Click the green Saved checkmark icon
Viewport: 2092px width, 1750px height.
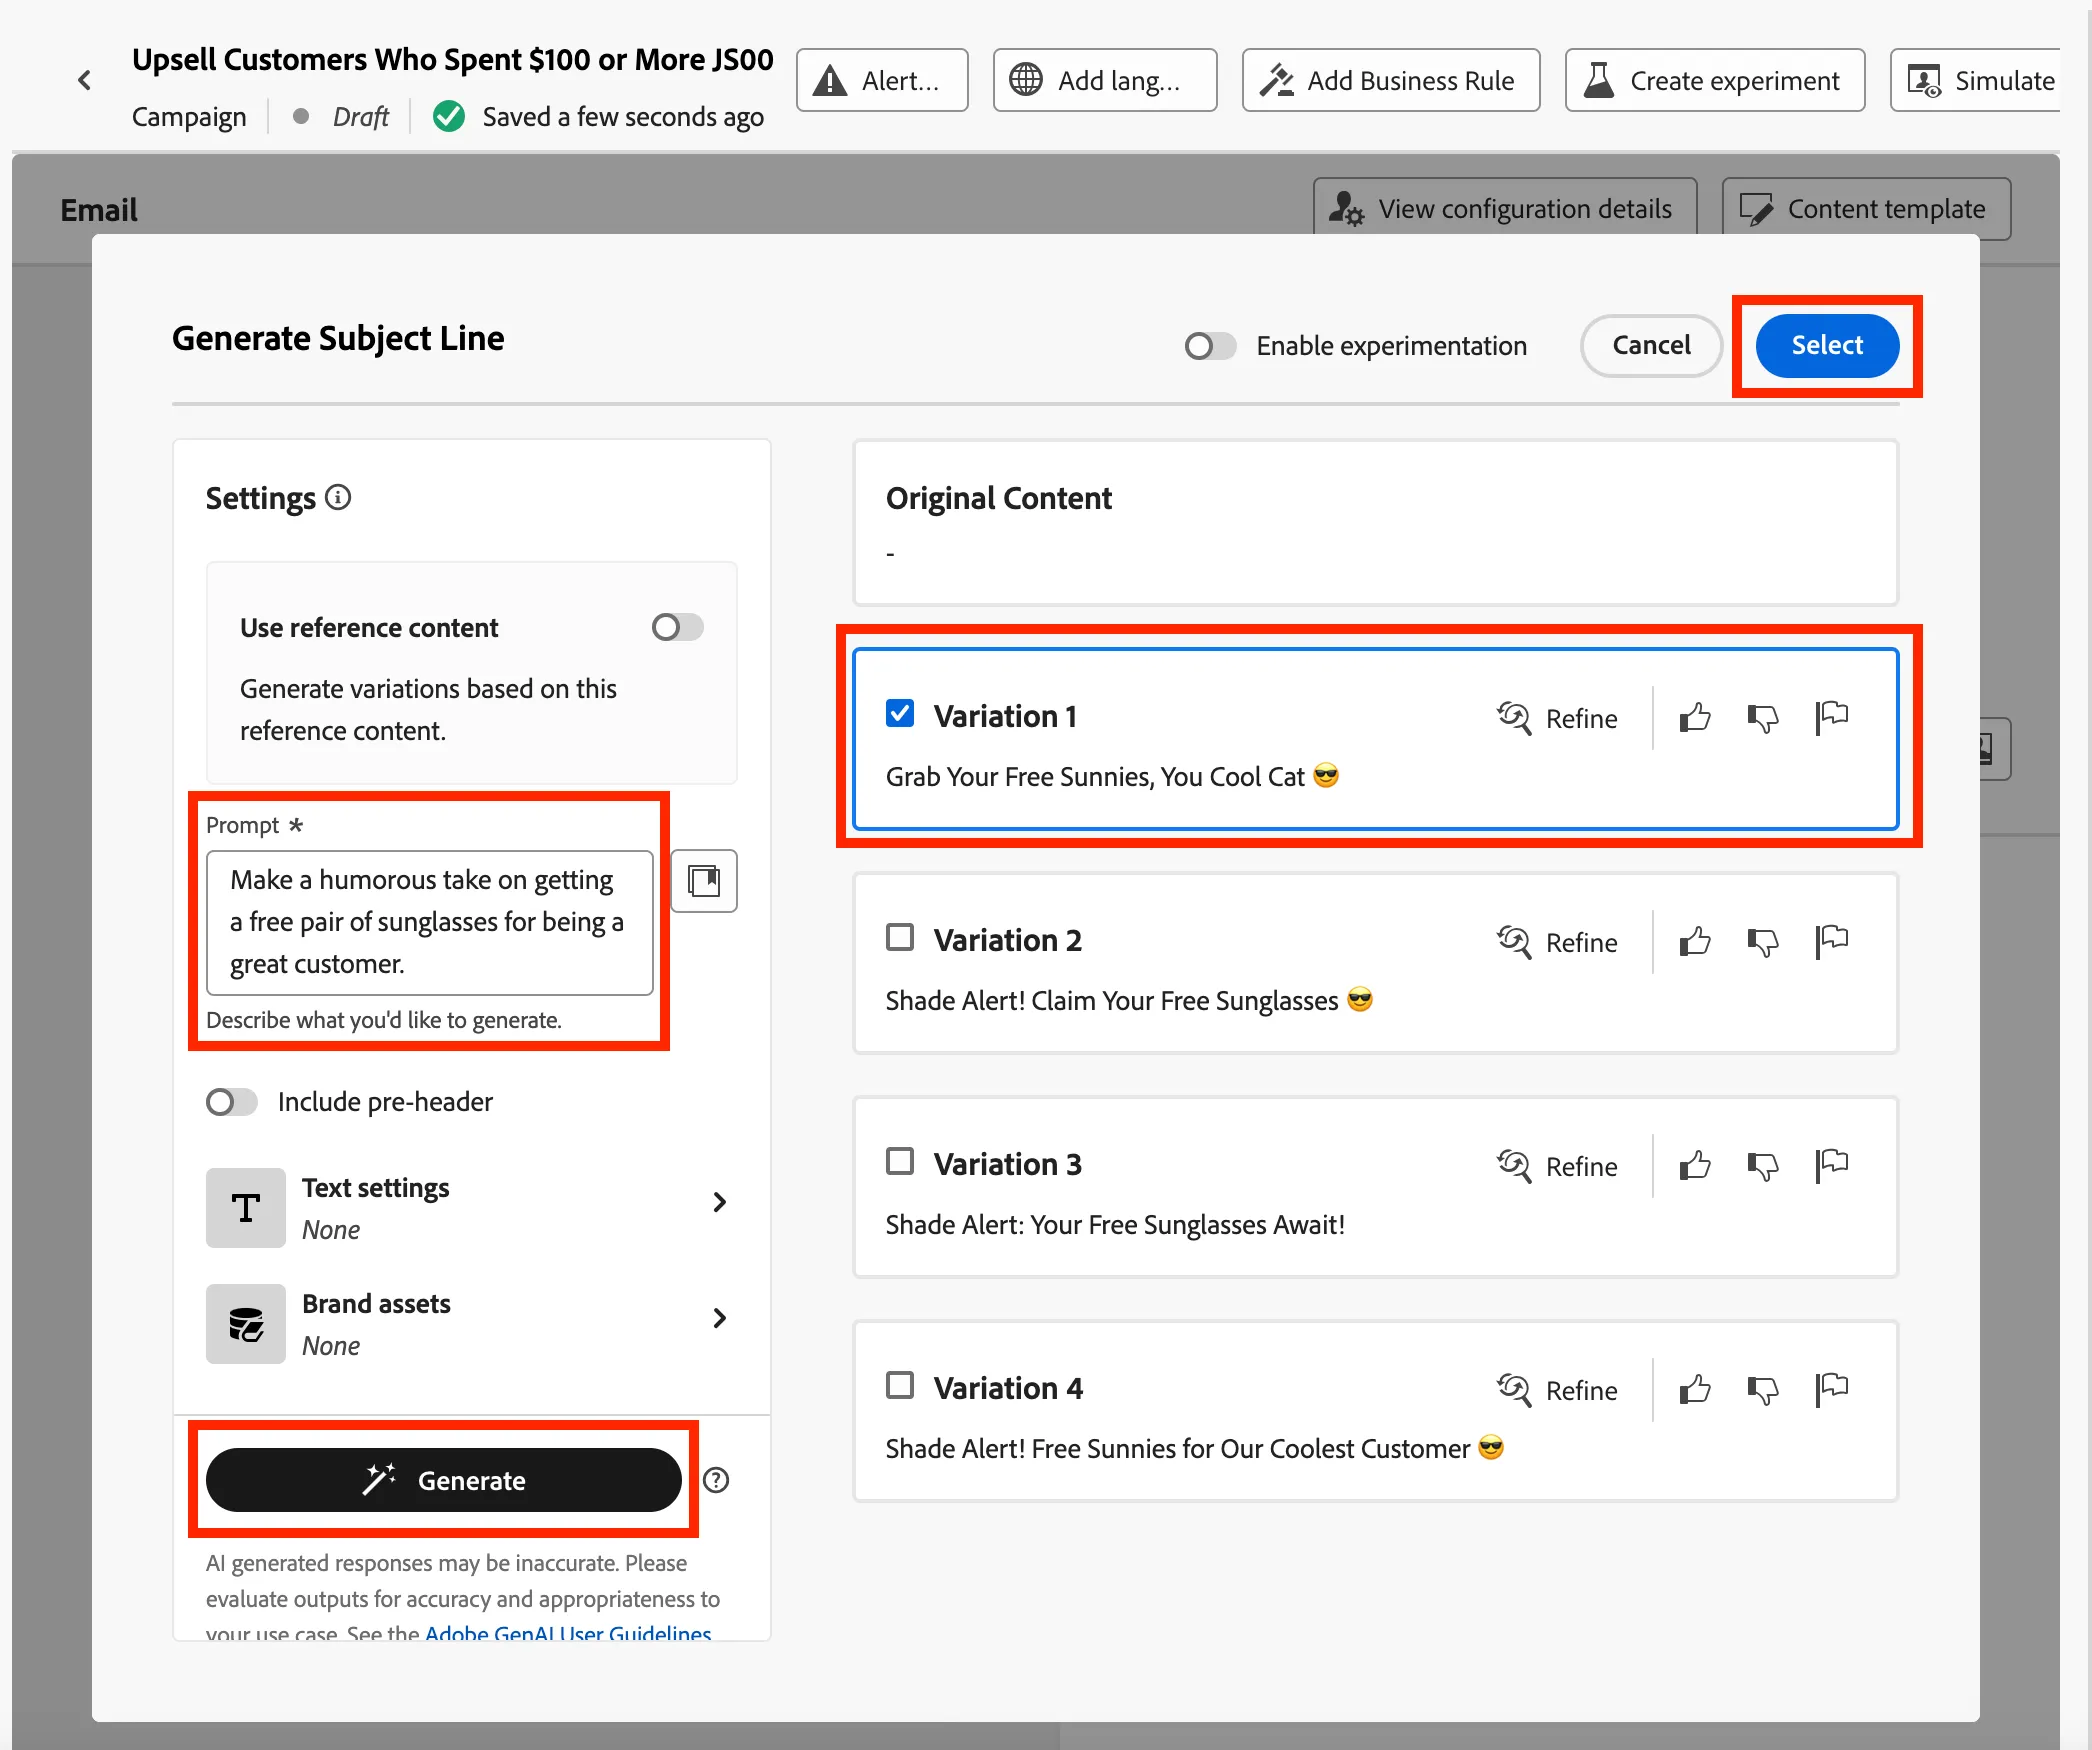point(449,116)
